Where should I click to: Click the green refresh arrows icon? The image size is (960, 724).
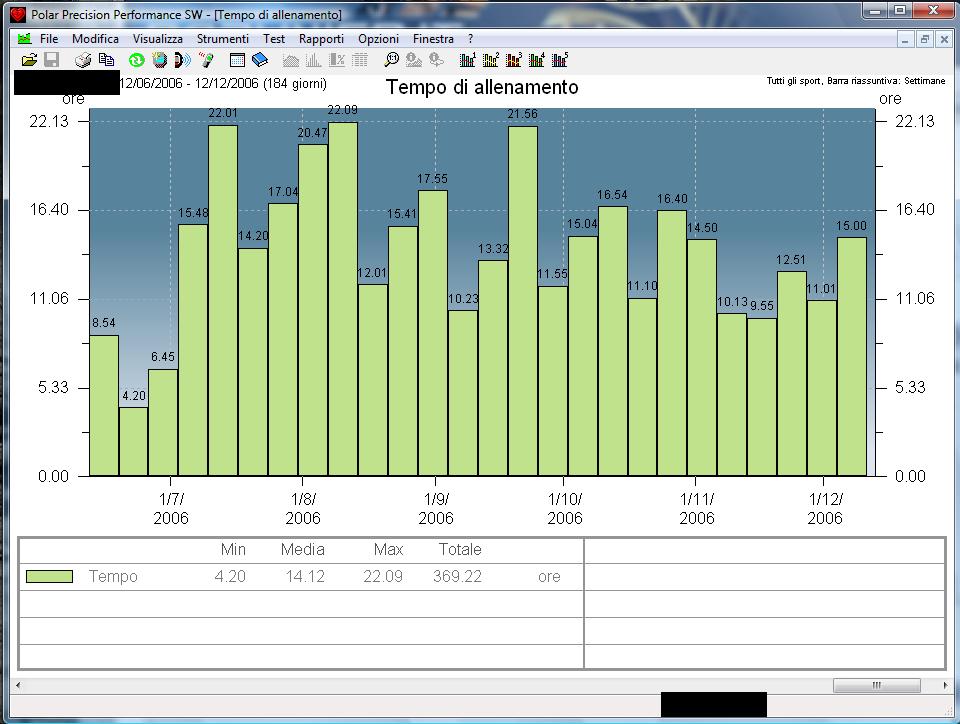tap(137, 60)
